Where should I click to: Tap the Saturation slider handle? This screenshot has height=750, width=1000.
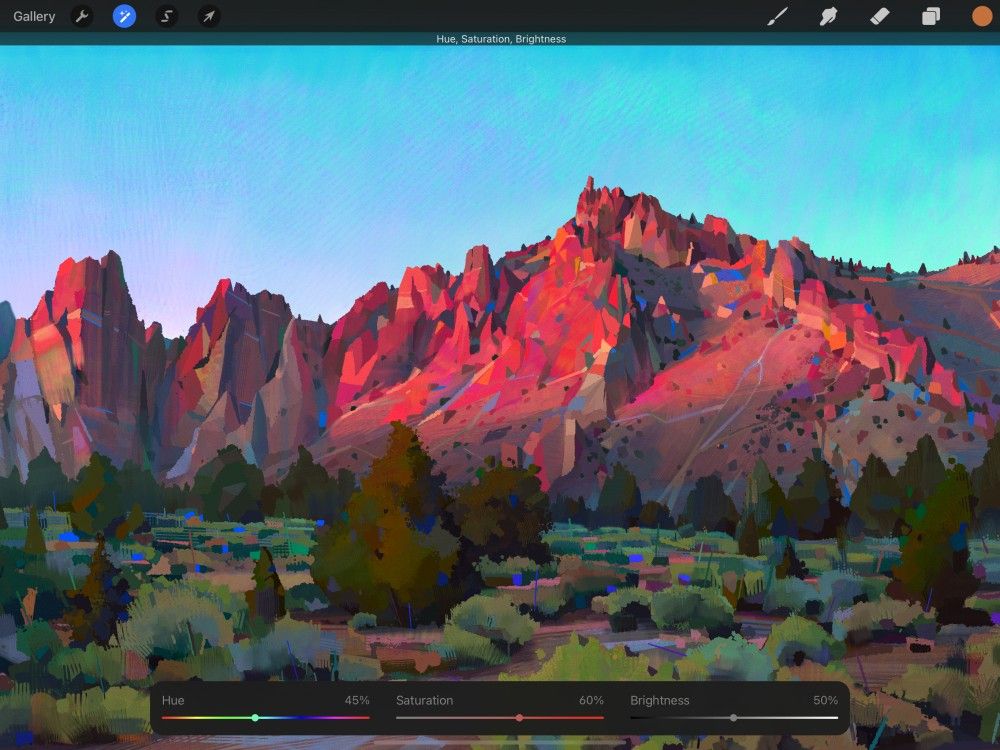point(519,717)
